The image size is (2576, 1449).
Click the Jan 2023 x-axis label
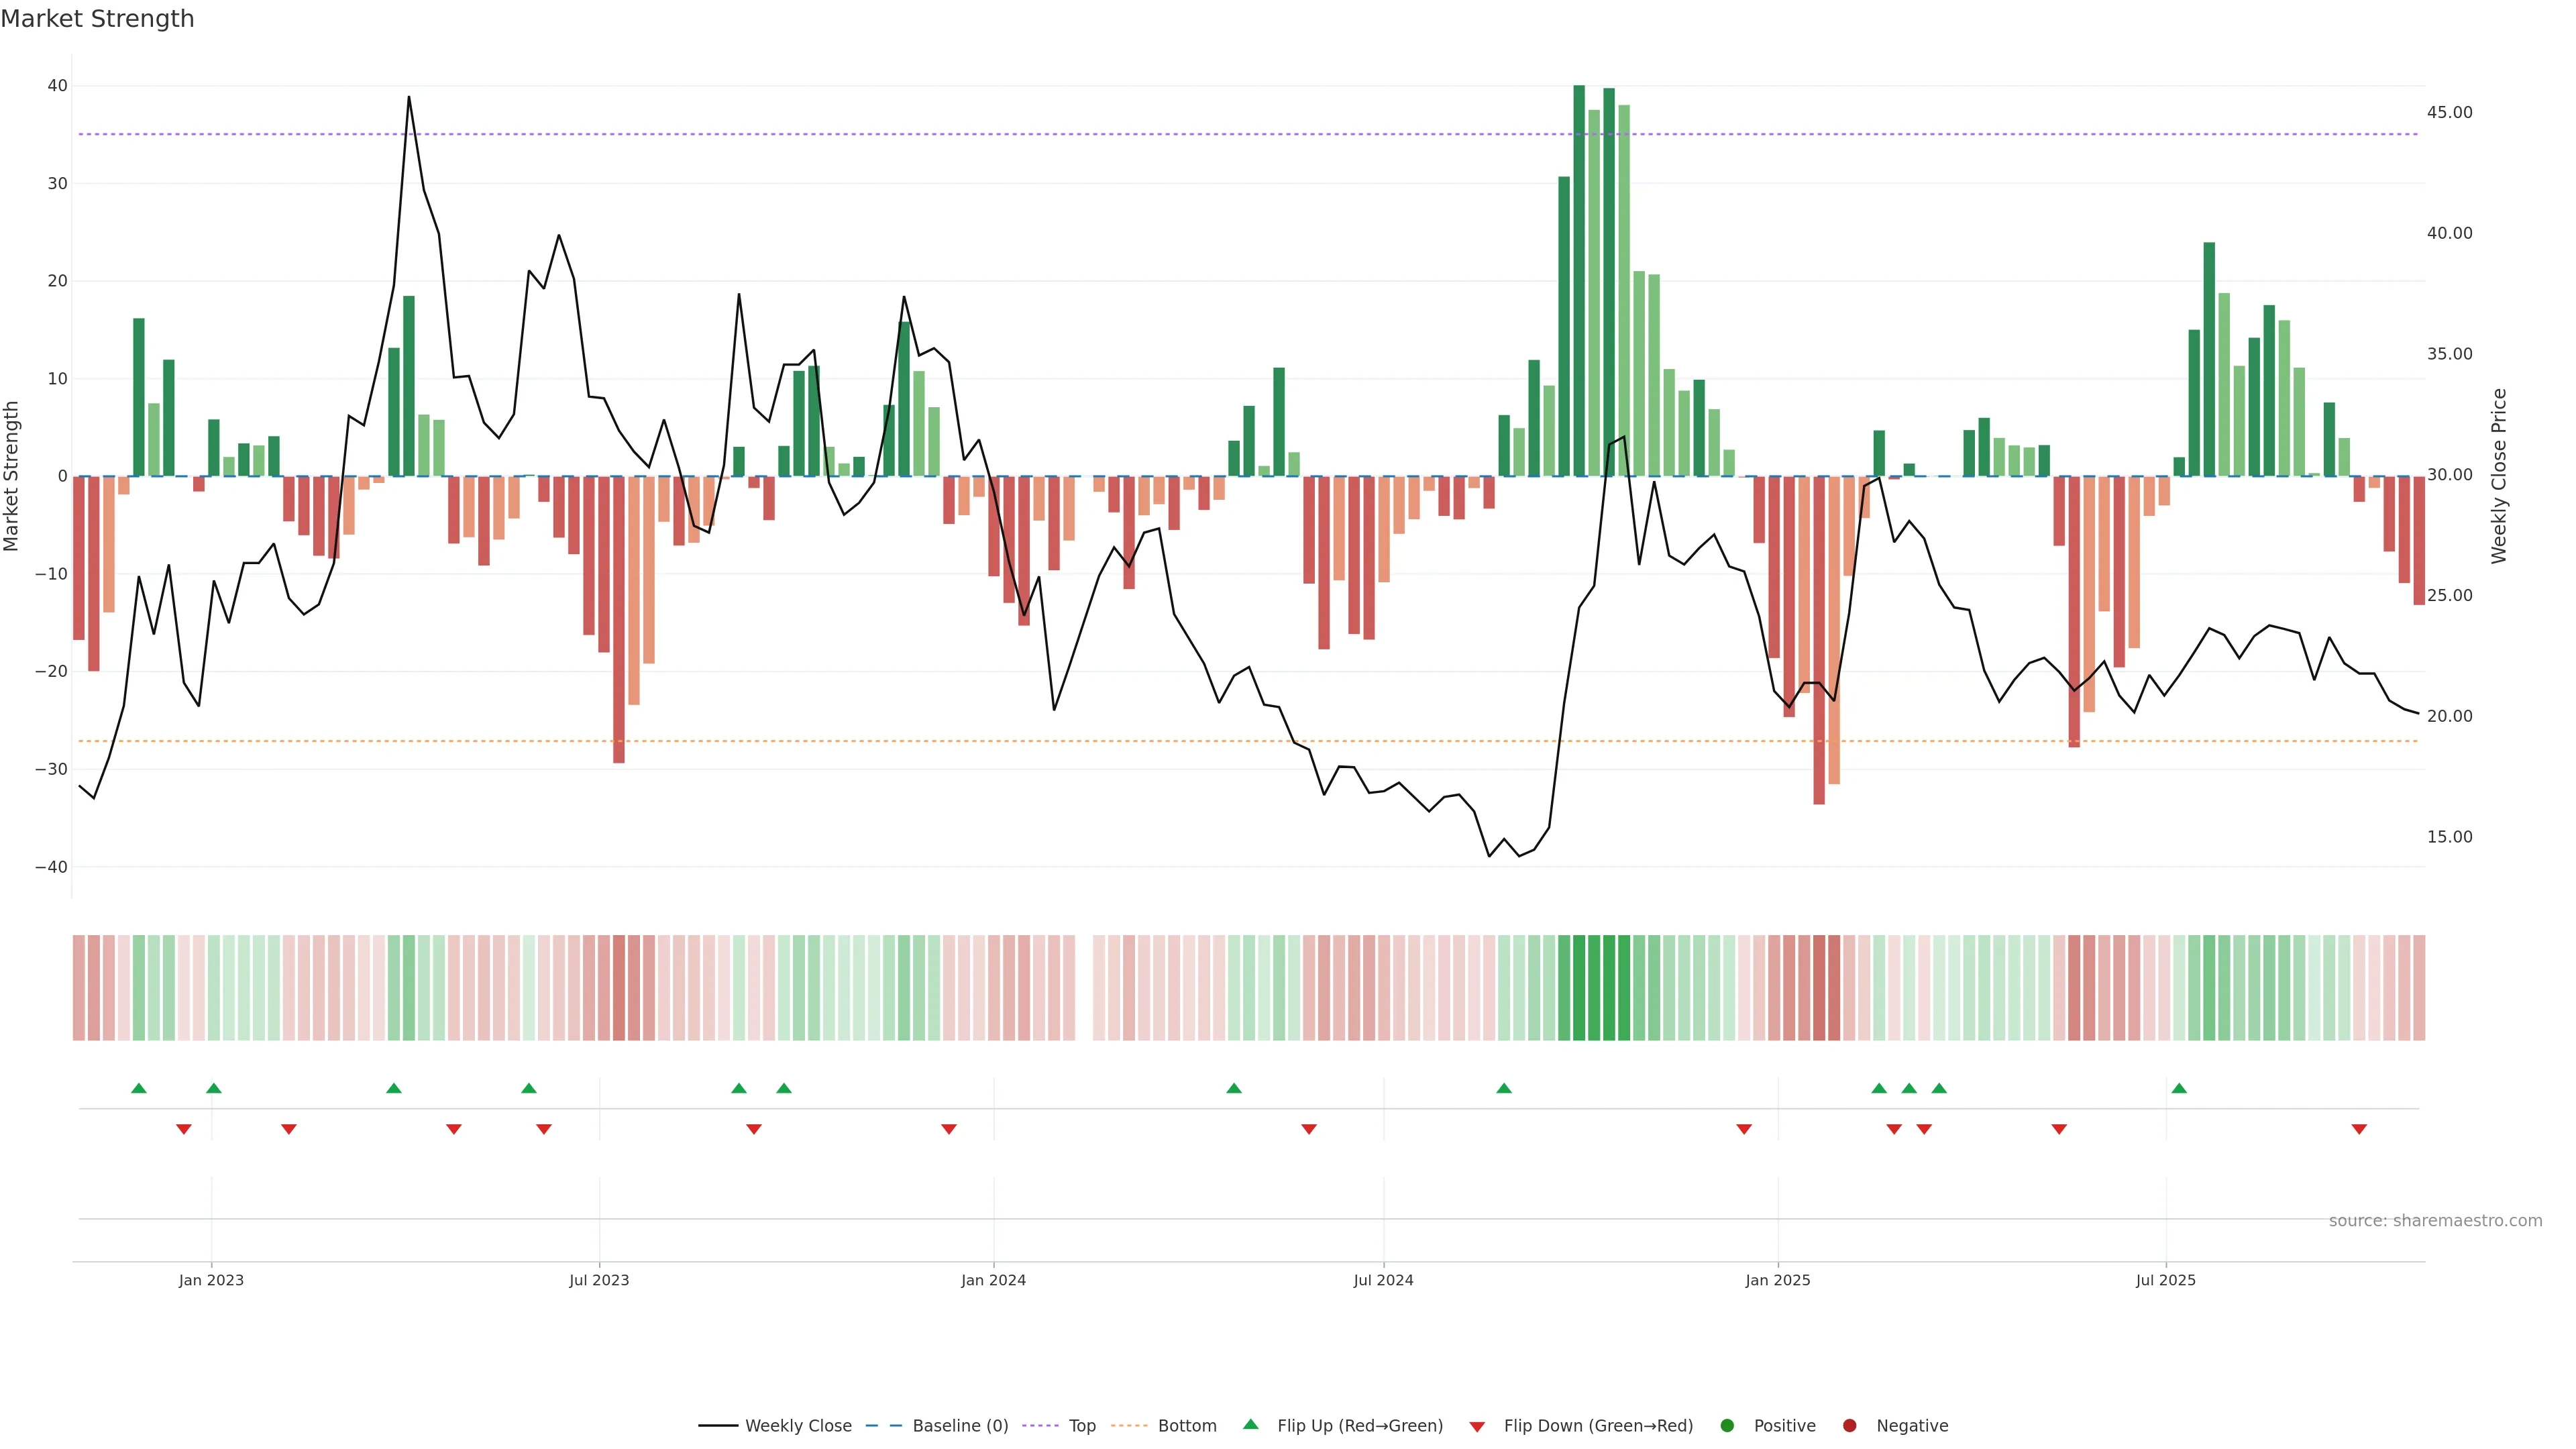[x=211, y=1280]
